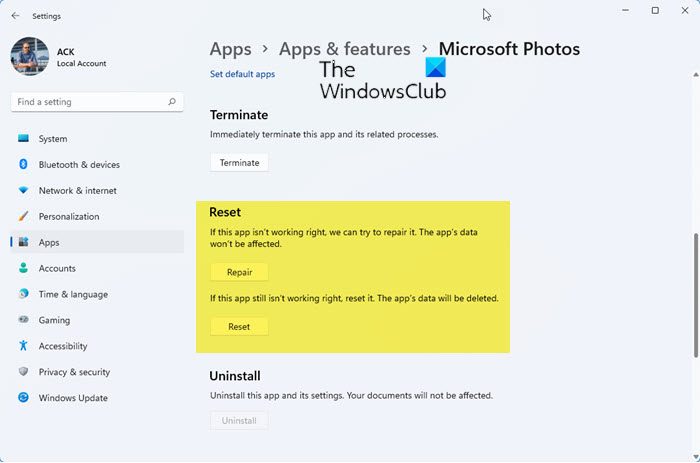The width and height of the screenshot is (700, 463).
Task: Click the Bluetooth & devices icon
Action: click(23, 165)
